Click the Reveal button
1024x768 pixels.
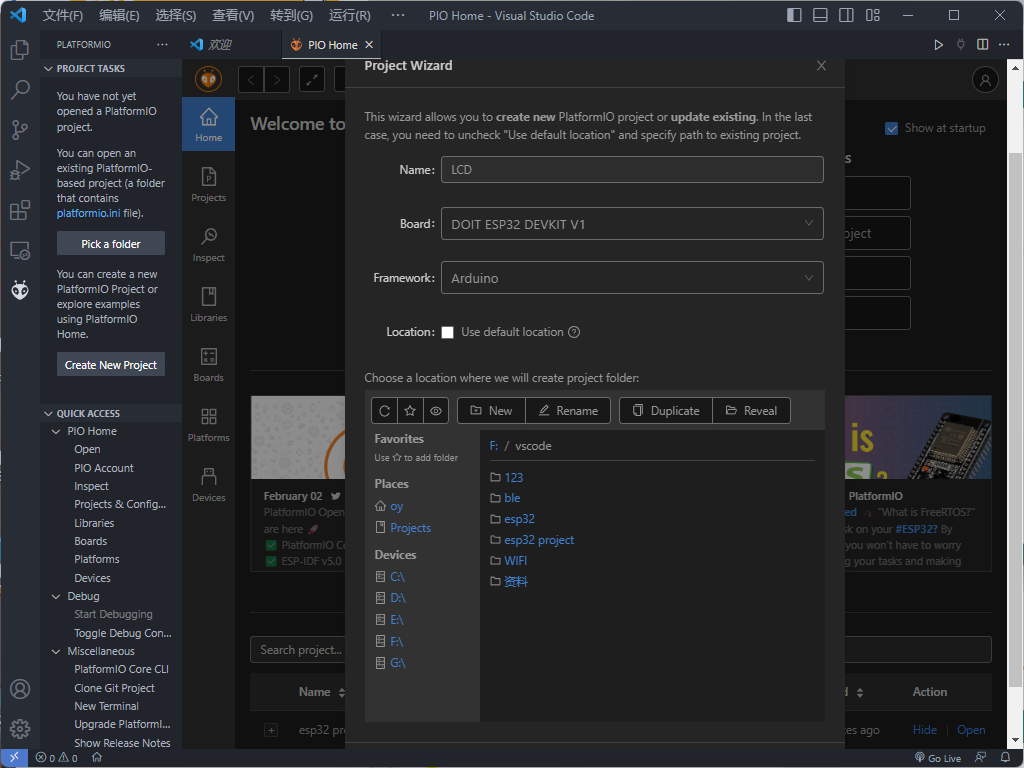[752, 411]
